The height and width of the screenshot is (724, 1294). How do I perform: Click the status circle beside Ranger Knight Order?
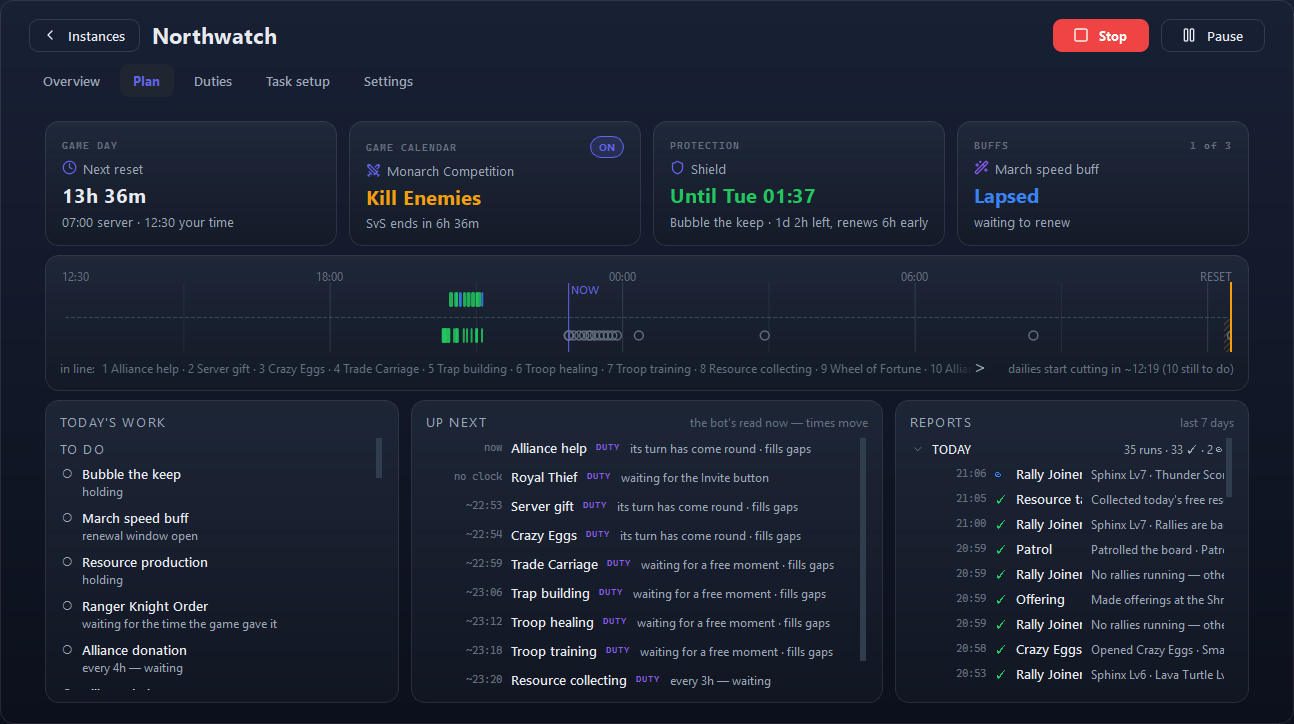67,606
